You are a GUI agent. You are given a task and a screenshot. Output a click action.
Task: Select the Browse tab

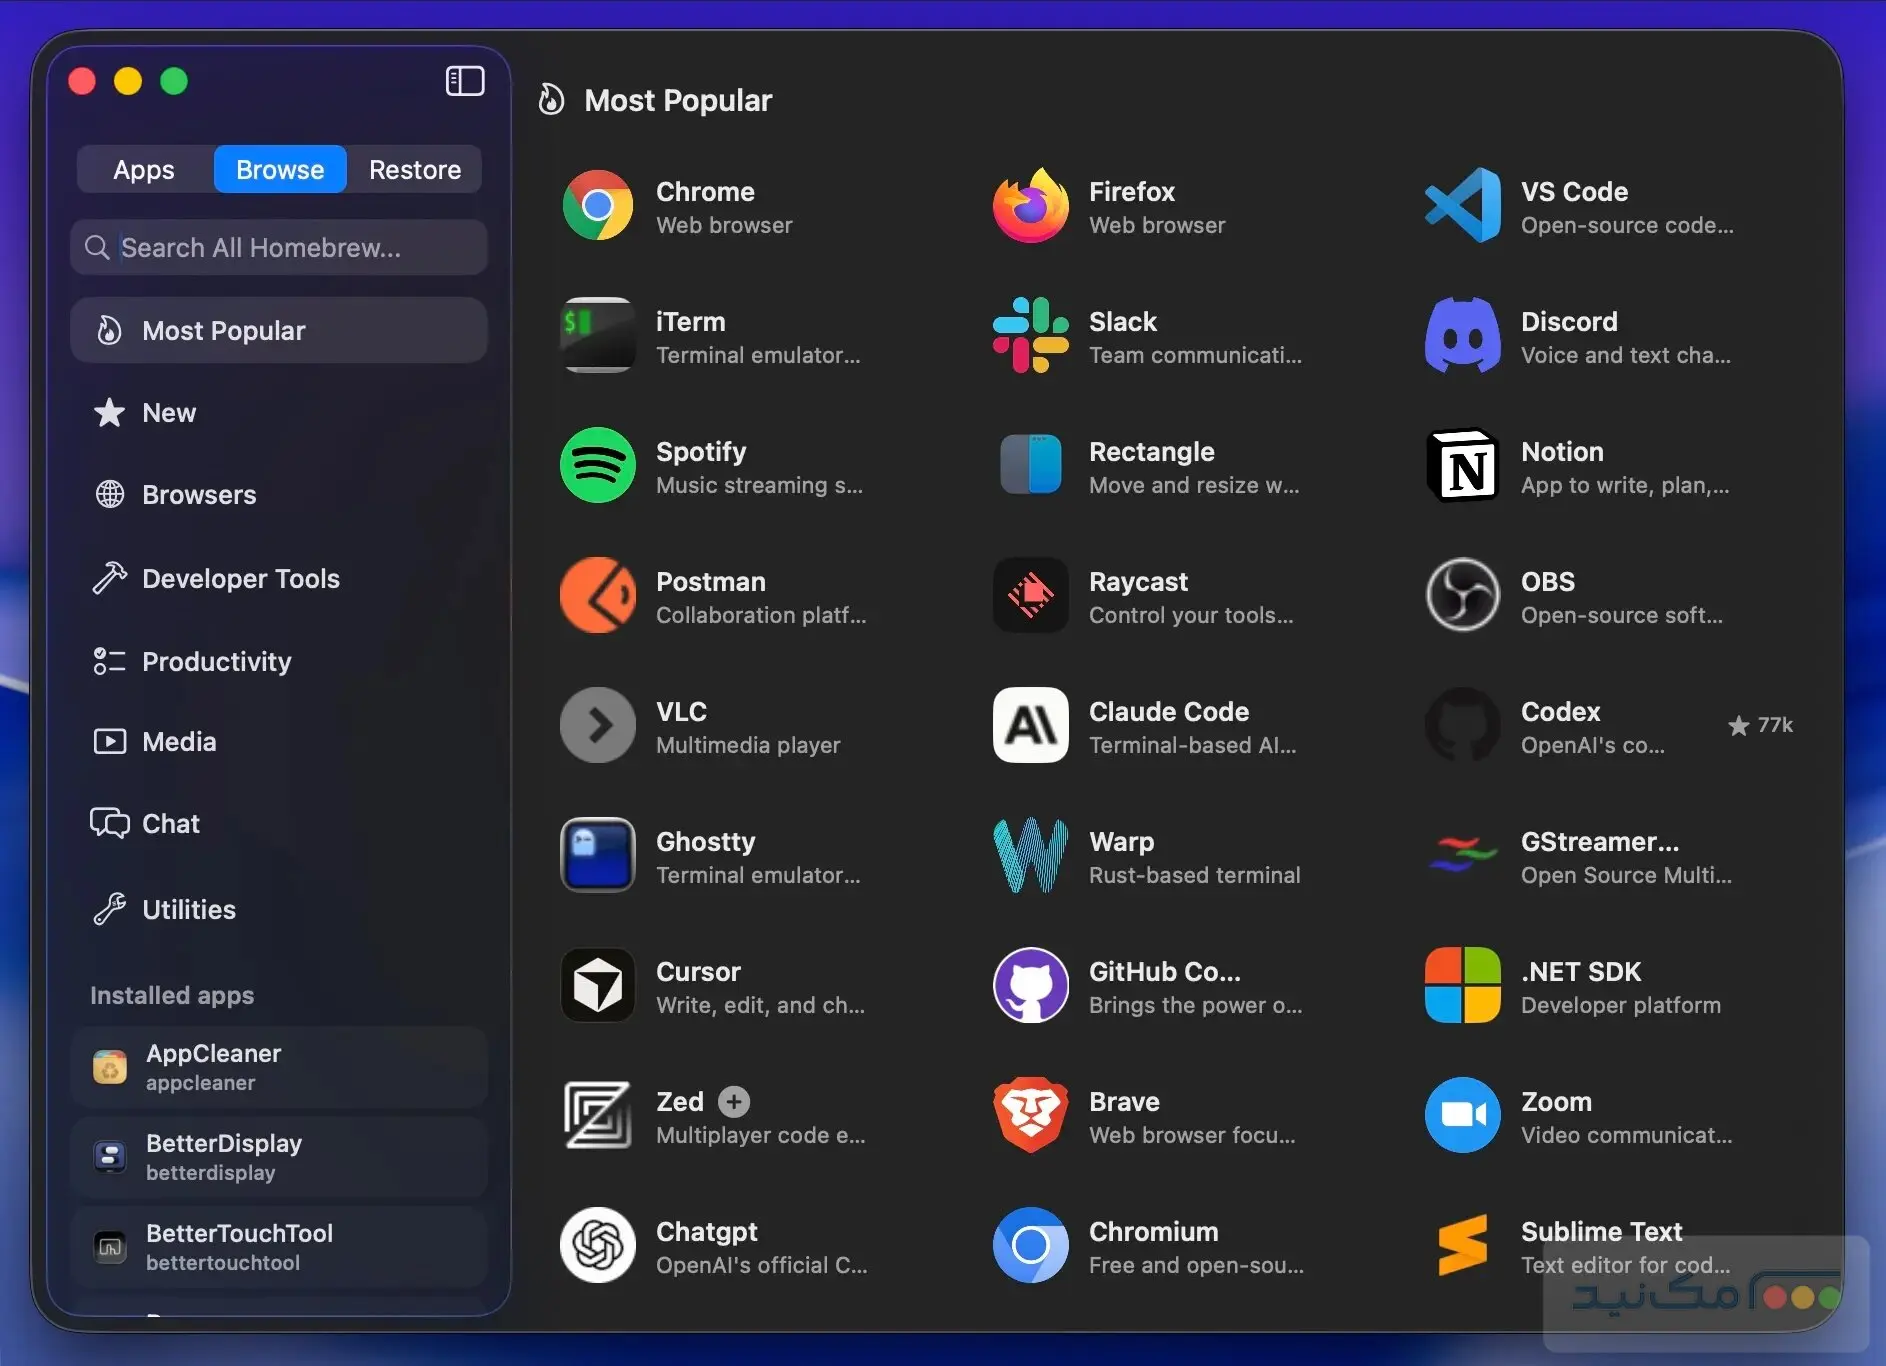click(280, 170)
